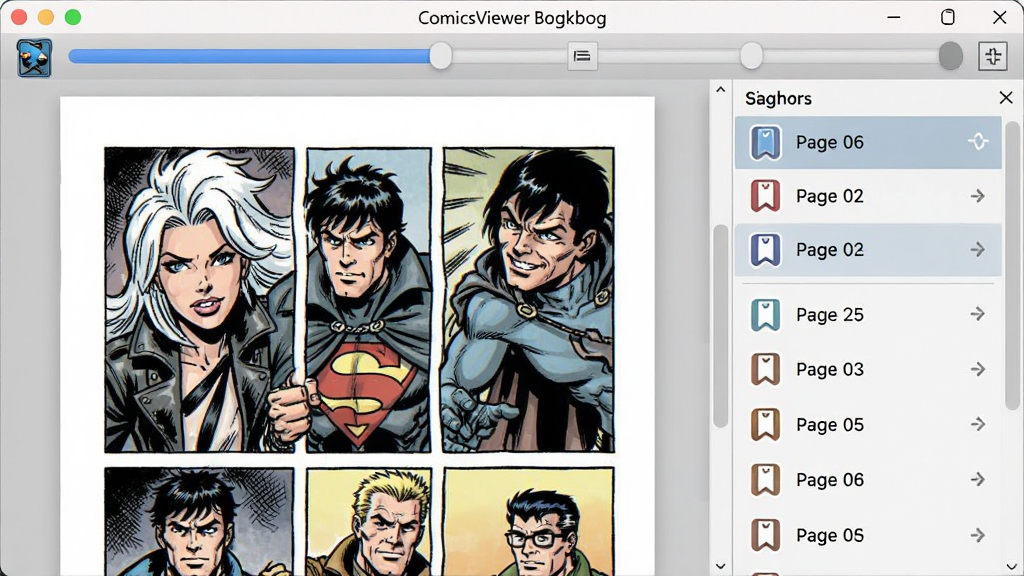This screenshot has width=1024, height=576.
Task: Click the fit-to-window icon at toolbar end
Action: (x=993, y=56)
